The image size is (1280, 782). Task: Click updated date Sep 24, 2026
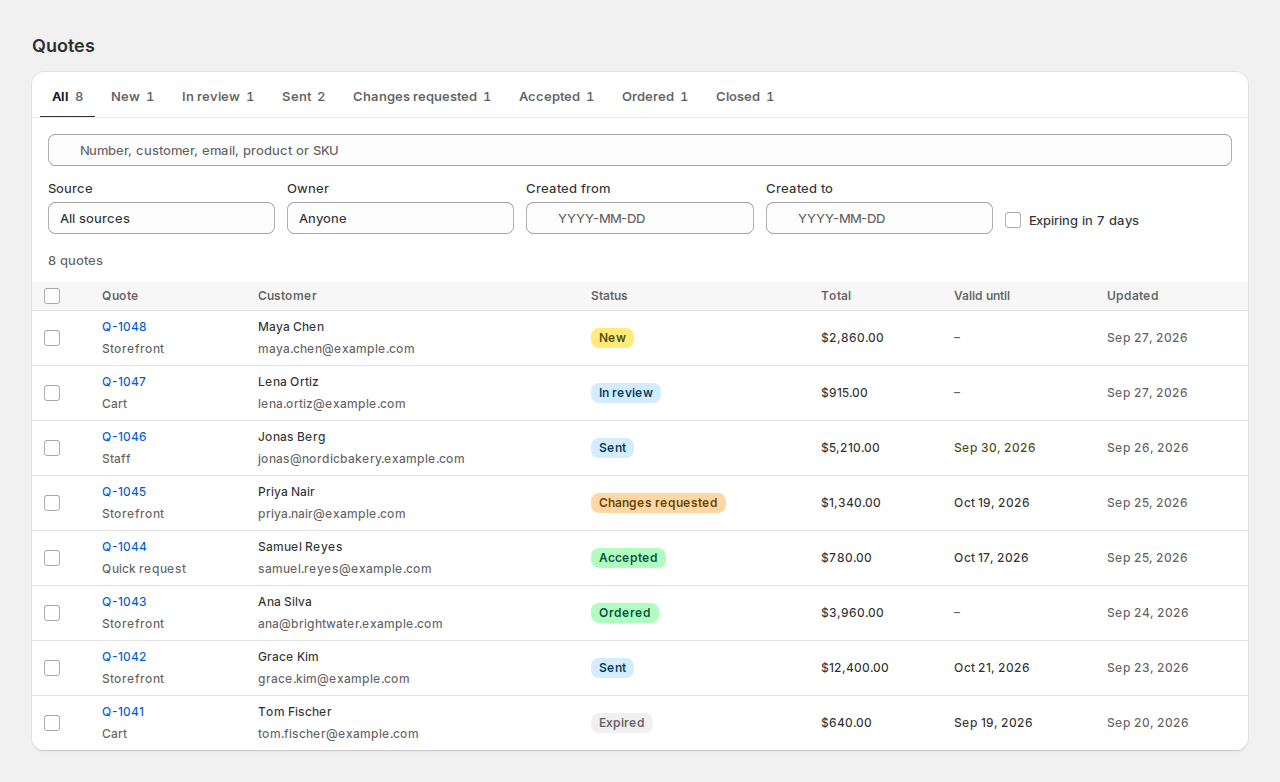[x=1148, y=613]
